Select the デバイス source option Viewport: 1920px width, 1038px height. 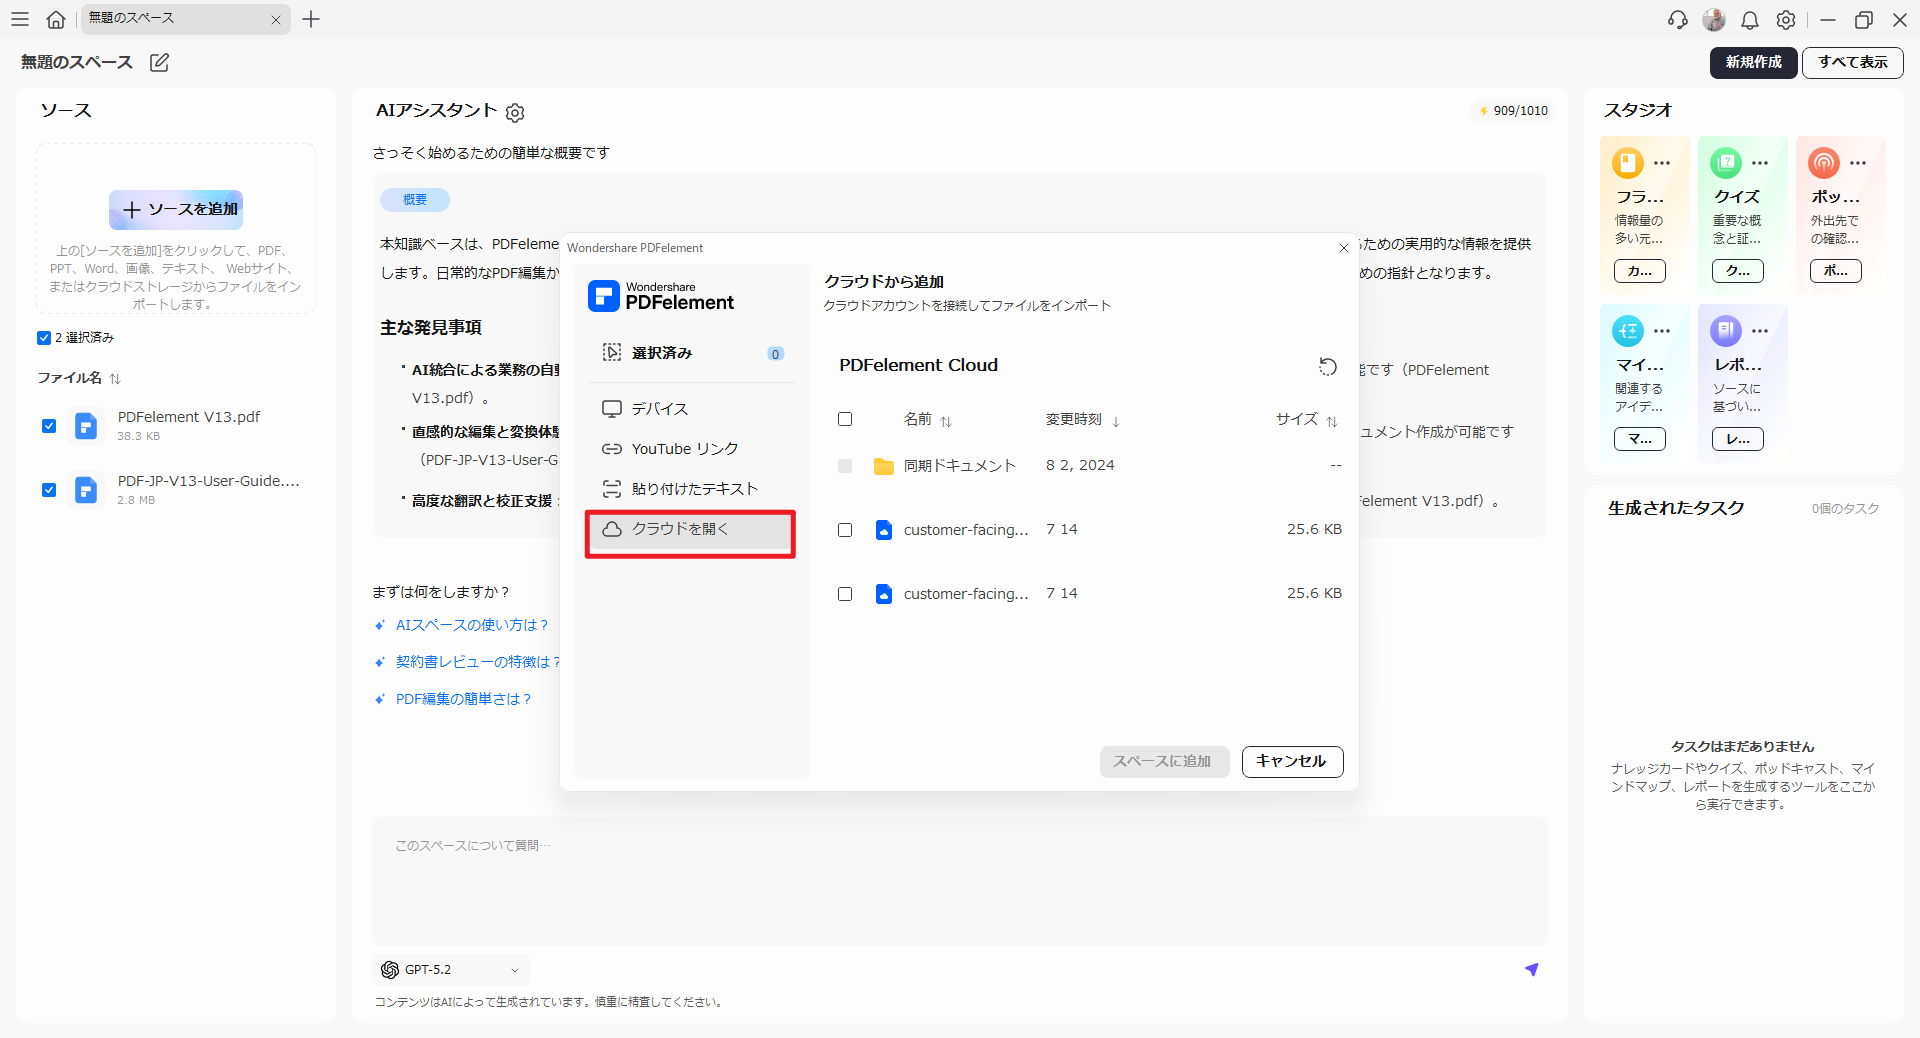coord(692,409)
